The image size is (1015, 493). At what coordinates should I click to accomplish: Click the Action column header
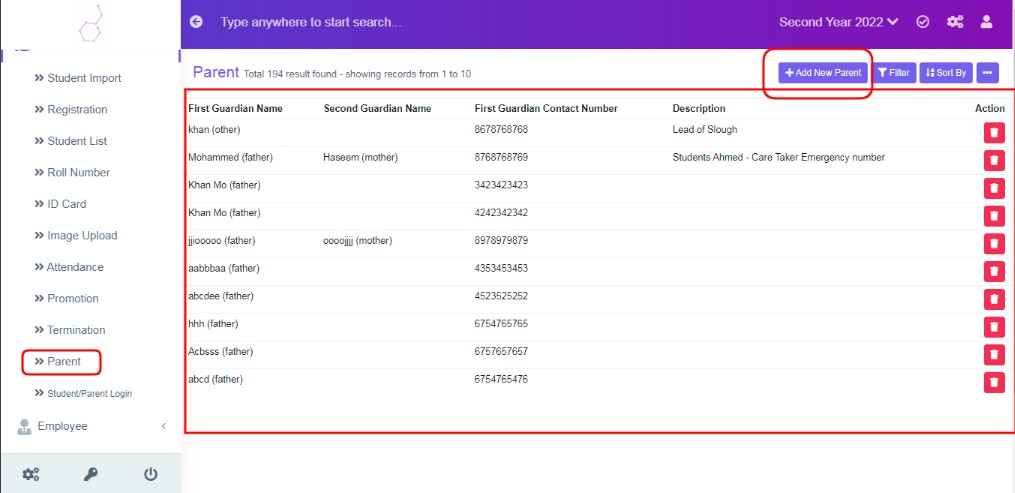pos(990,109)
